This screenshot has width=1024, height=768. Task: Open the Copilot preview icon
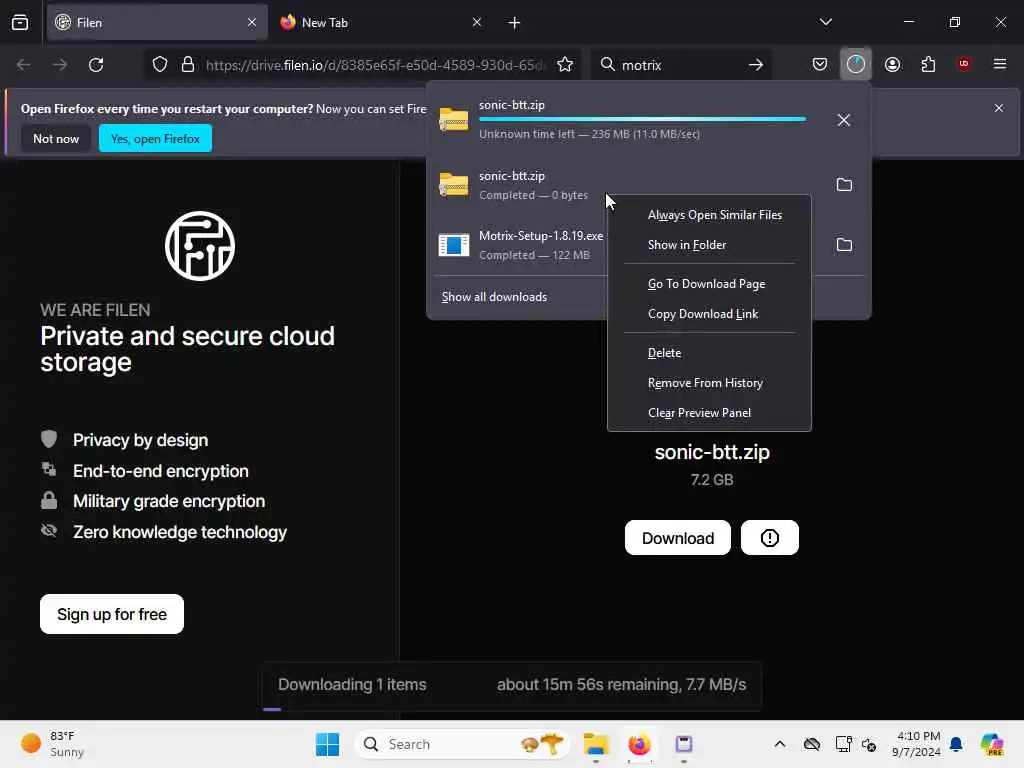pos(993,744)
